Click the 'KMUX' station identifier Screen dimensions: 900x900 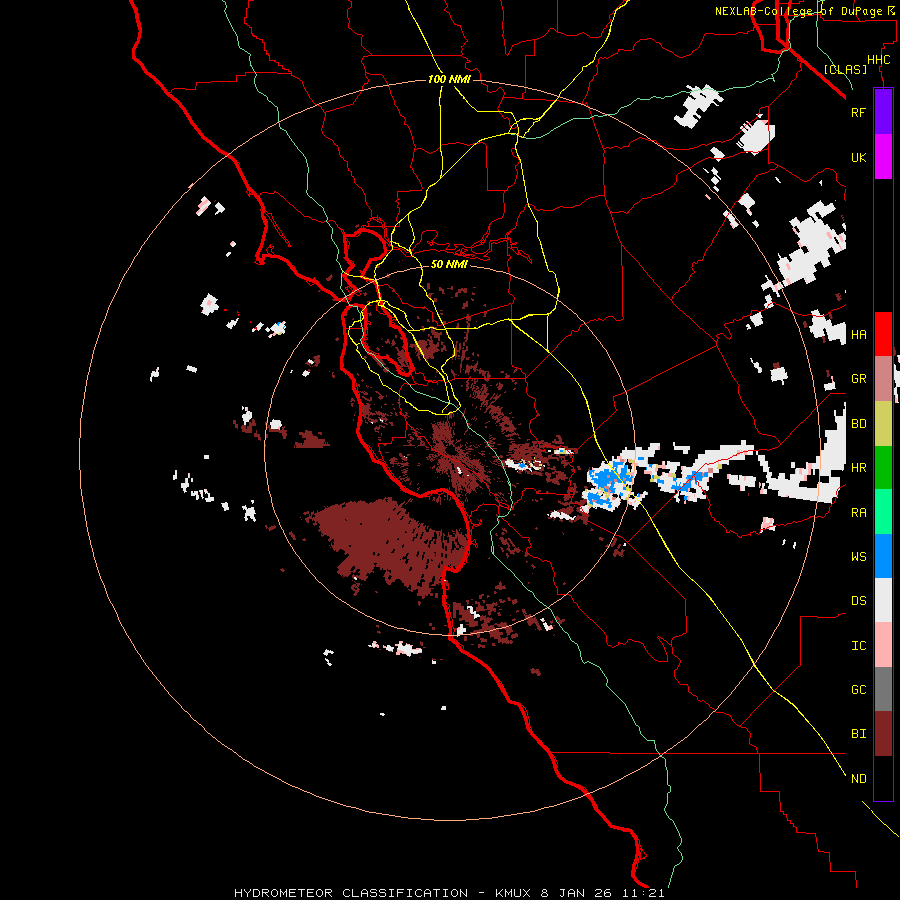tap(514, 893)
